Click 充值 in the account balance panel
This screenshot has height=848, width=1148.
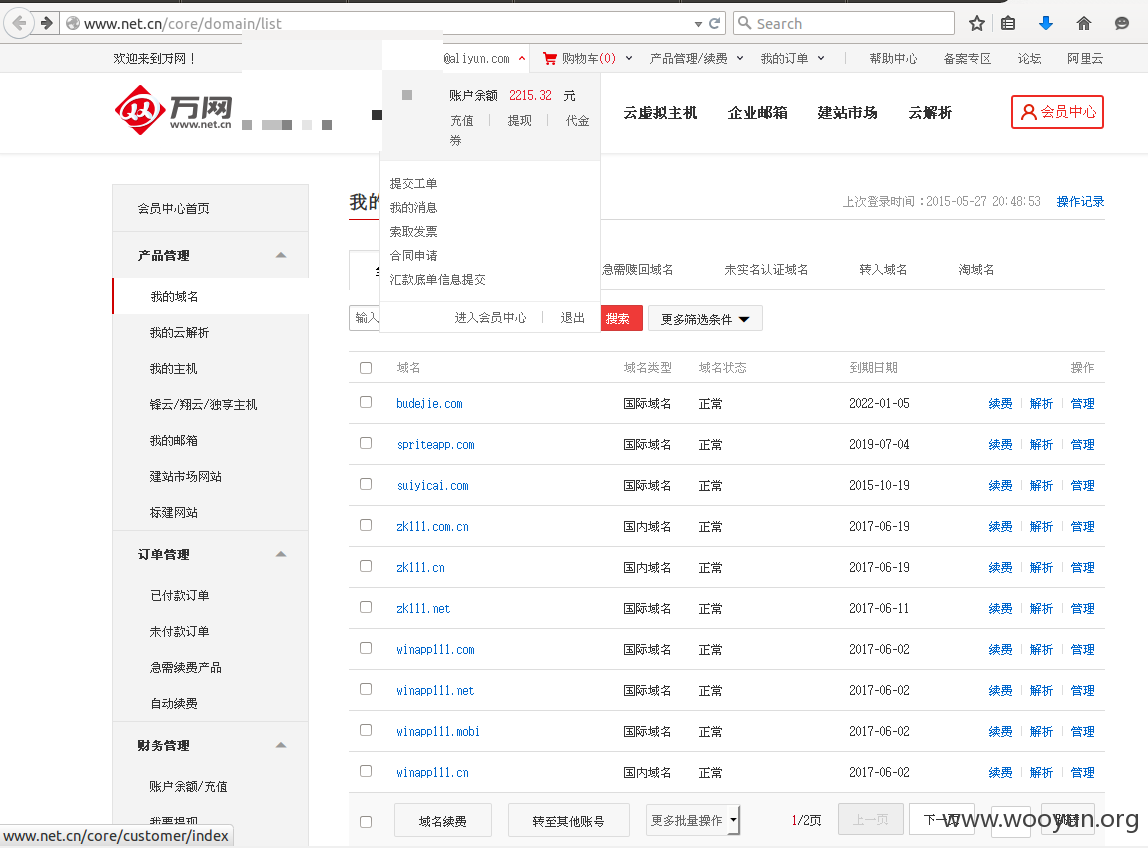(x=462, y=120)
